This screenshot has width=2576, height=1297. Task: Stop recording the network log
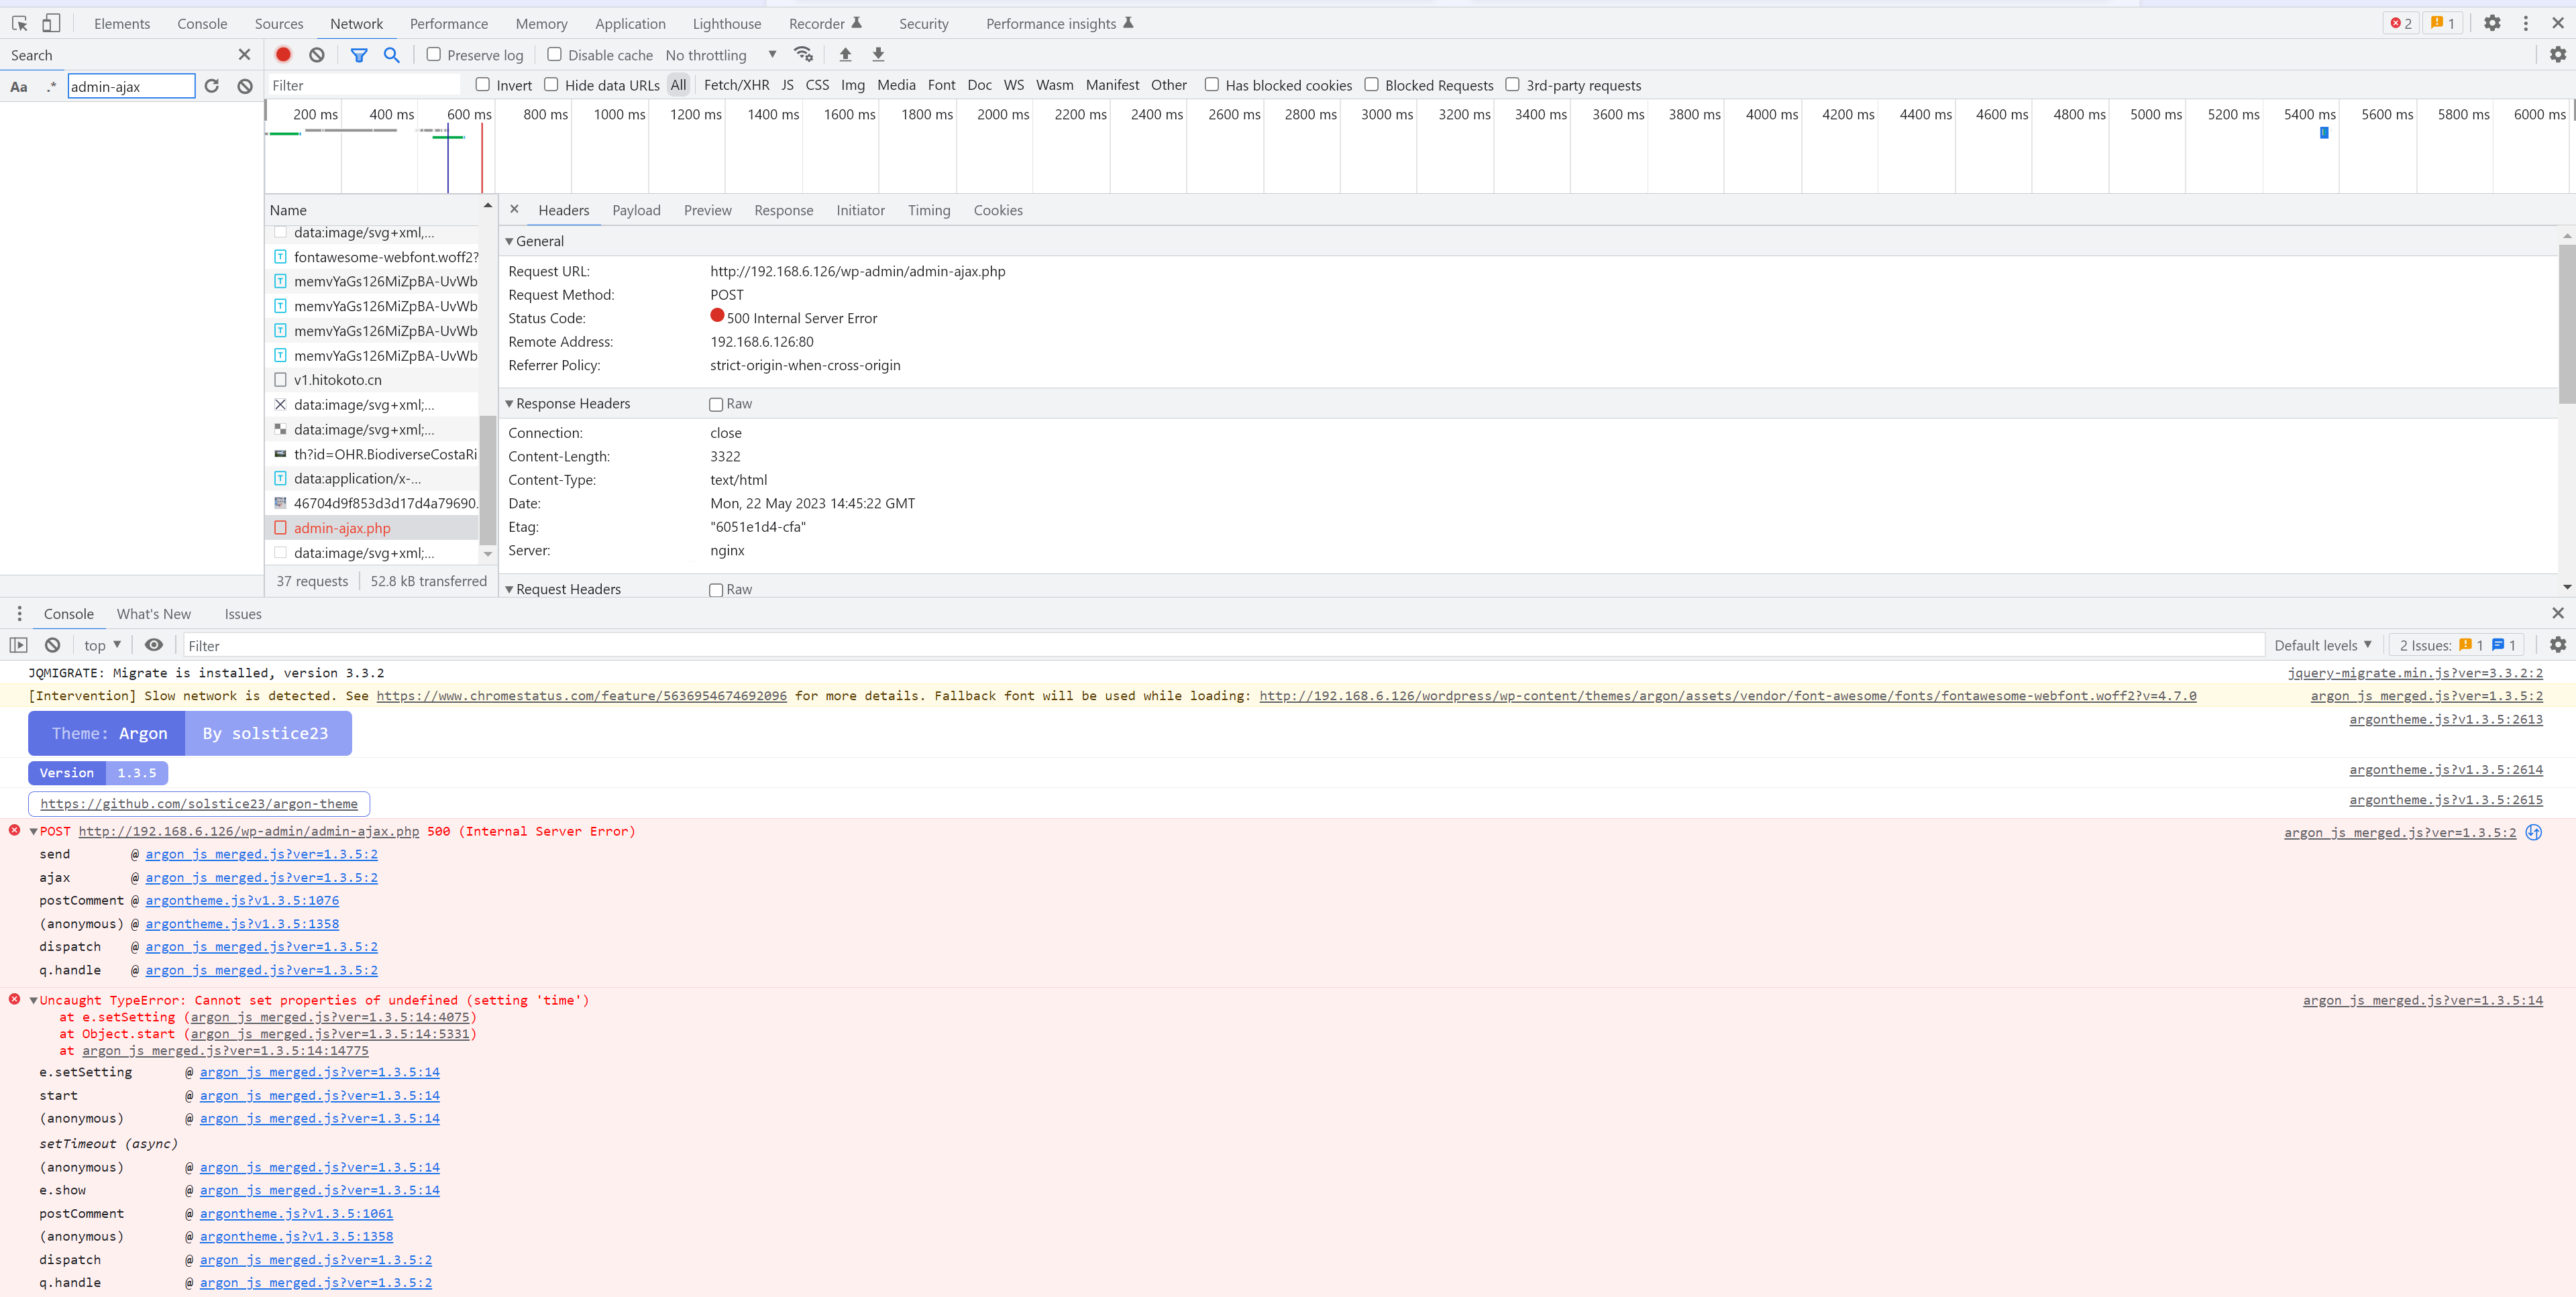point(283,54)
